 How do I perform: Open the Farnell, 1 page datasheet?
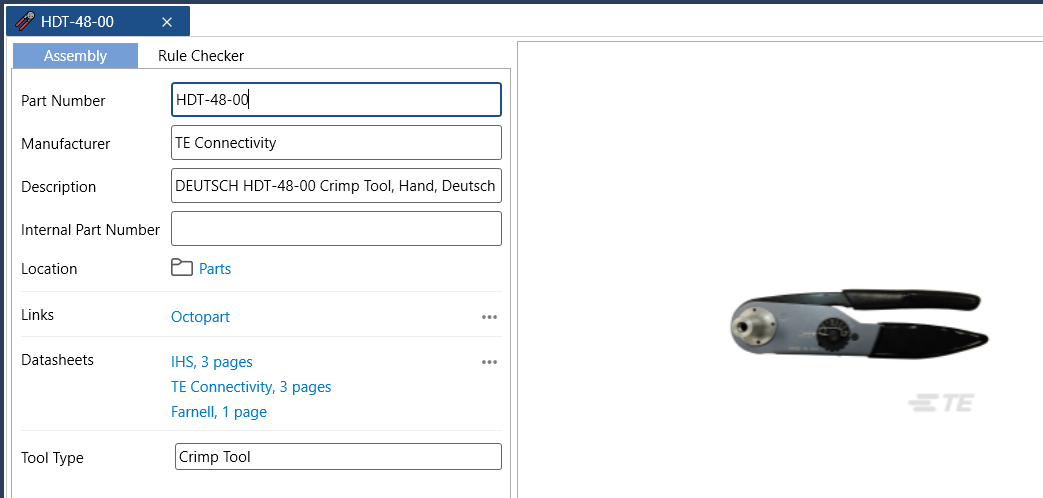coord(219,412)
